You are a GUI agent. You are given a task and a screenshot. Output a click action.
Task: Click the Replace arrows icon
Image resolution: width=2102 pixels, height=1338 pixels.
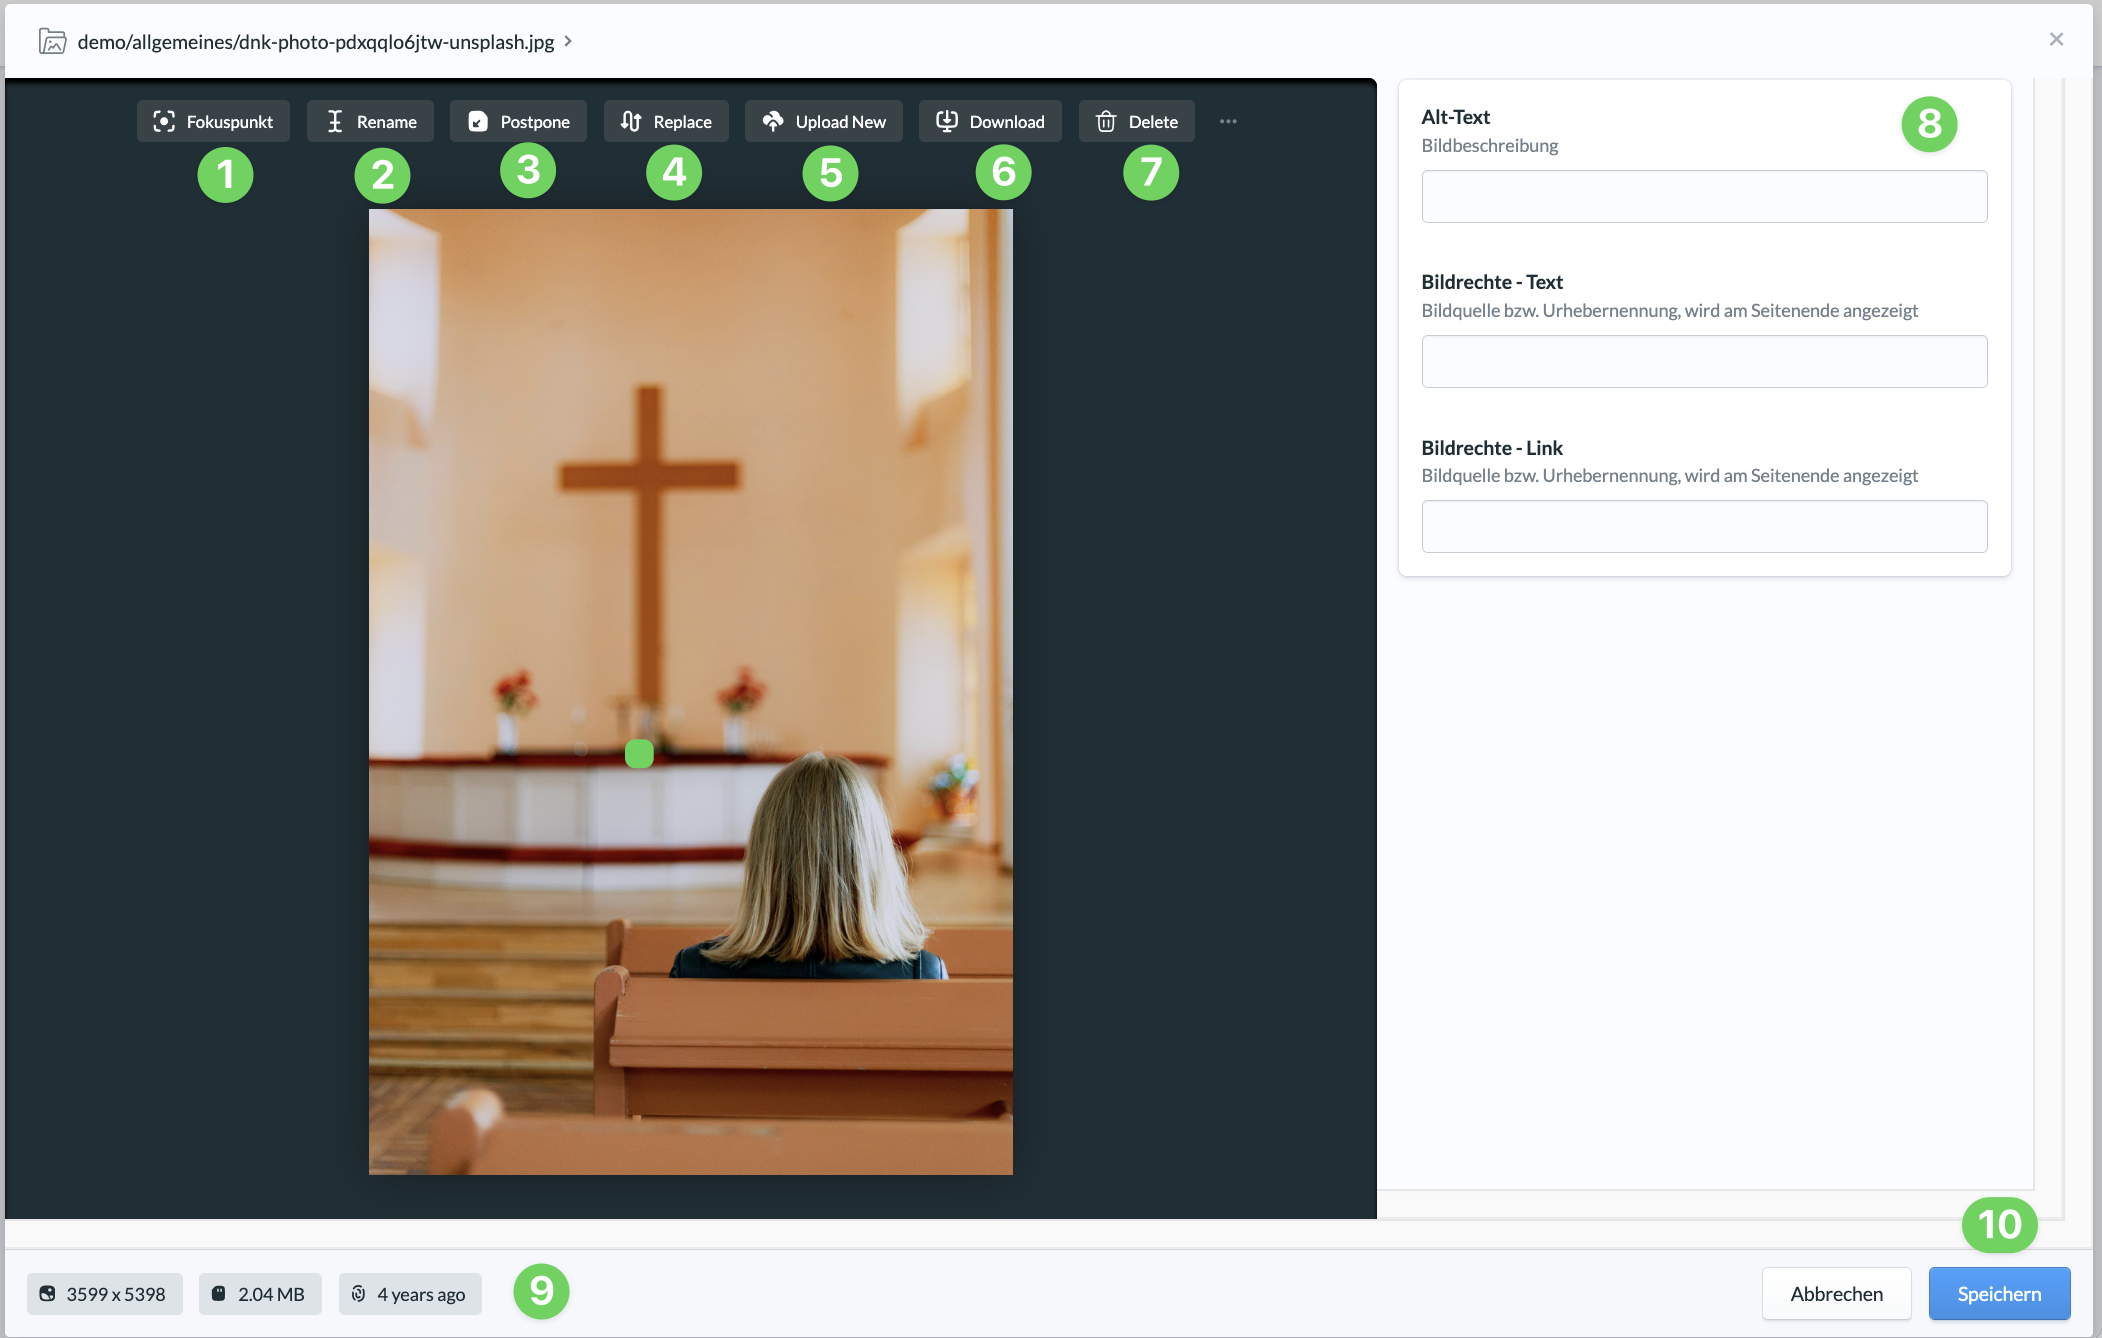point(631,121)
